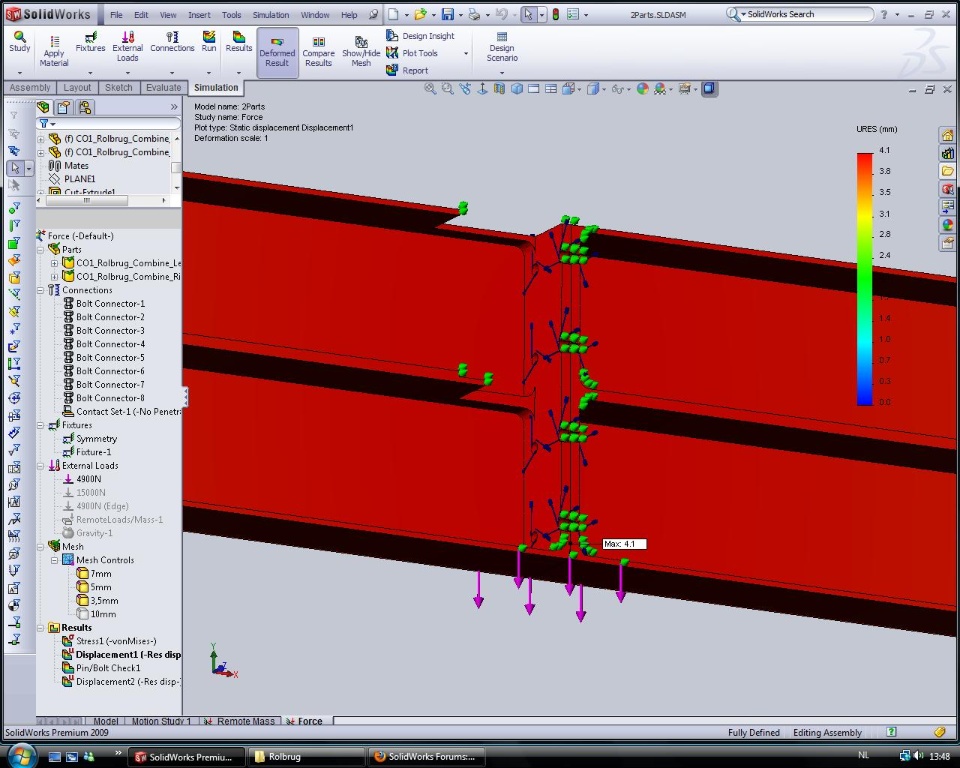Switch to Rolbrug folder in taskbar
The width and height of the screenshot is (960, 768).
coord(306,757)
